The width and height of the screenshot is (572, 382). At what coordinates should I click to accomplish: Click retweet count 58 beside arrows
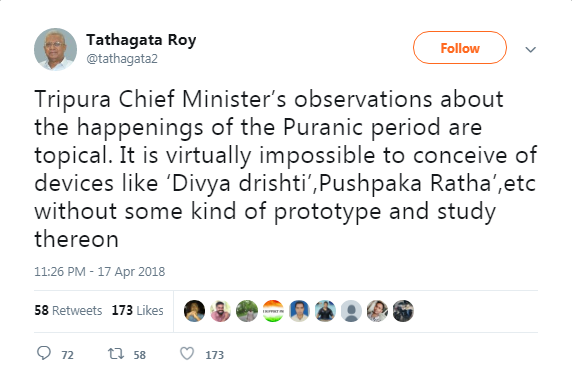pyautogui.click(x=139, y=355)
